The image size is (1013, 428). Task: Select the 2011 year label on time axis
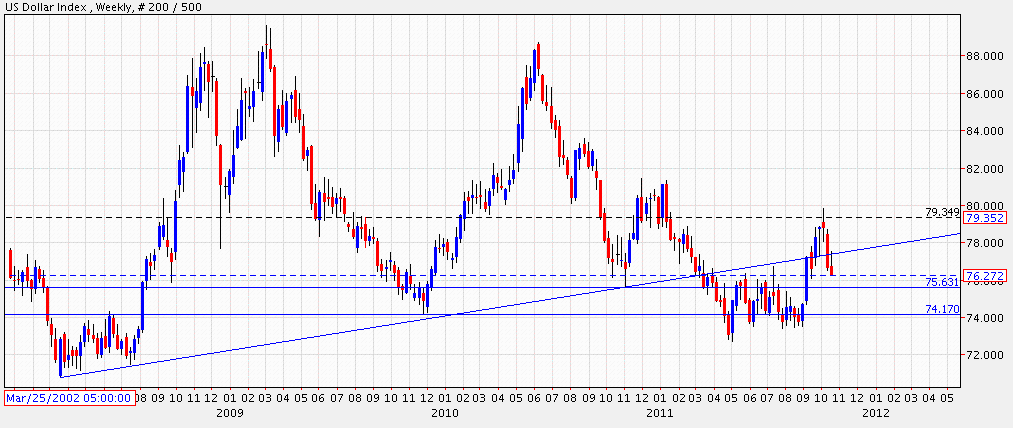pos(659,412)
